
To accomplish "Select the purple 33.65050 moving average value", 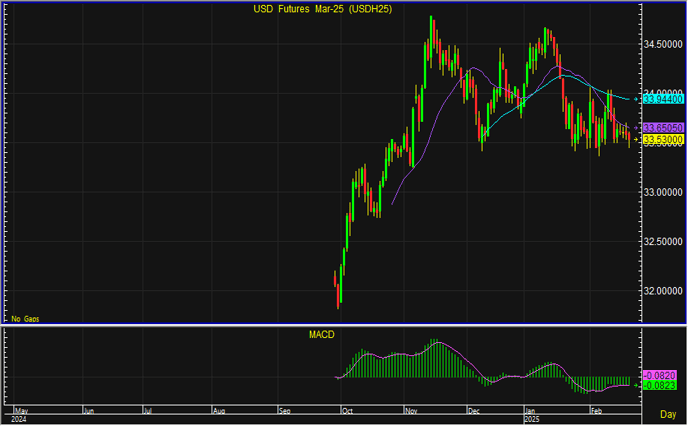I will (663, 128).
